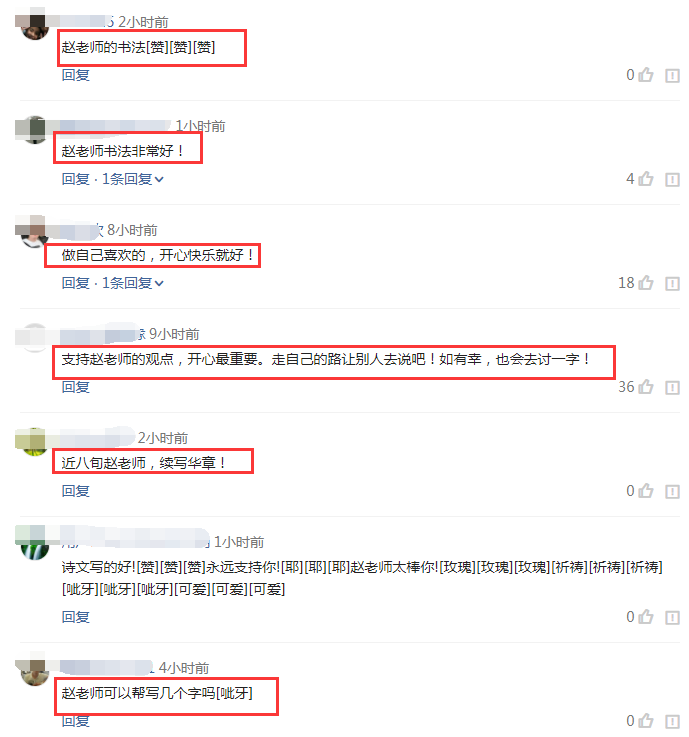This screenshot has height=737, width=689.
Task: Reply to the comment '近八旬赵老师,续写华章!'
Action: click(x=76, y=491)
